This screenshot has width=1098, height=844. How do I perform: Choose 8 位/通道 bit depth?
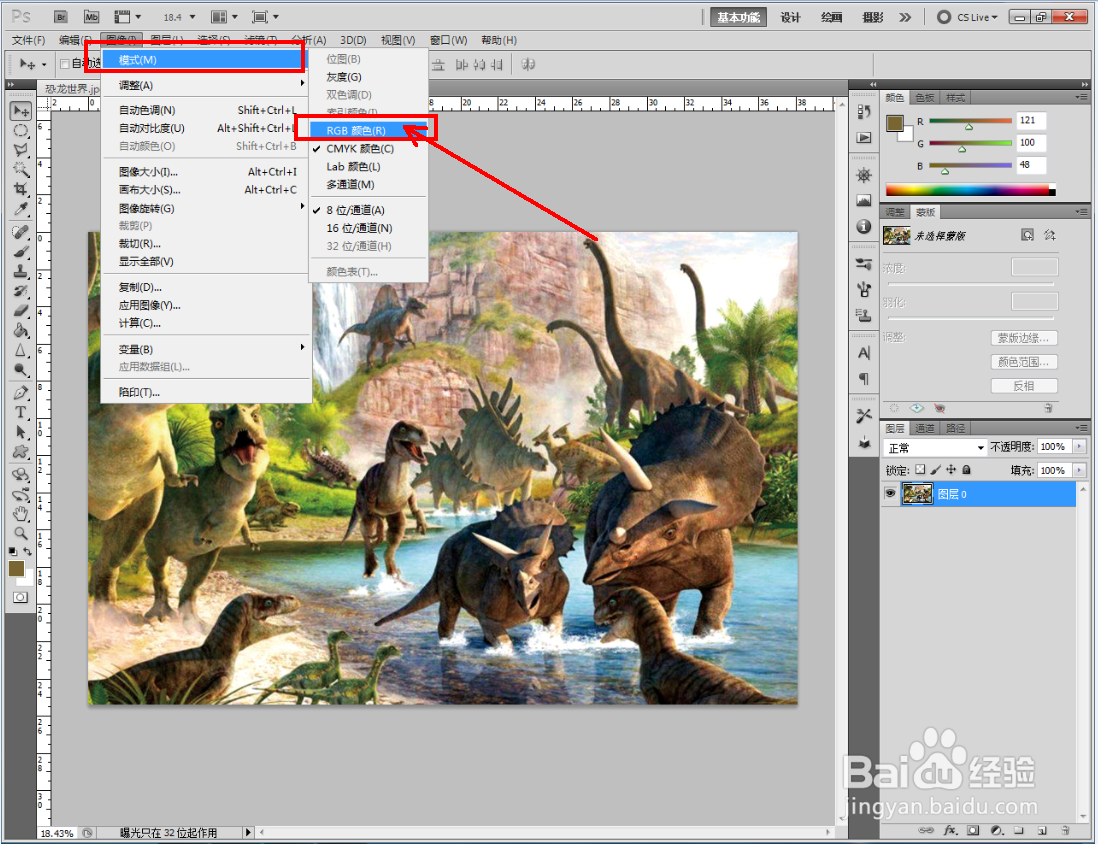[x=368, y=210]
